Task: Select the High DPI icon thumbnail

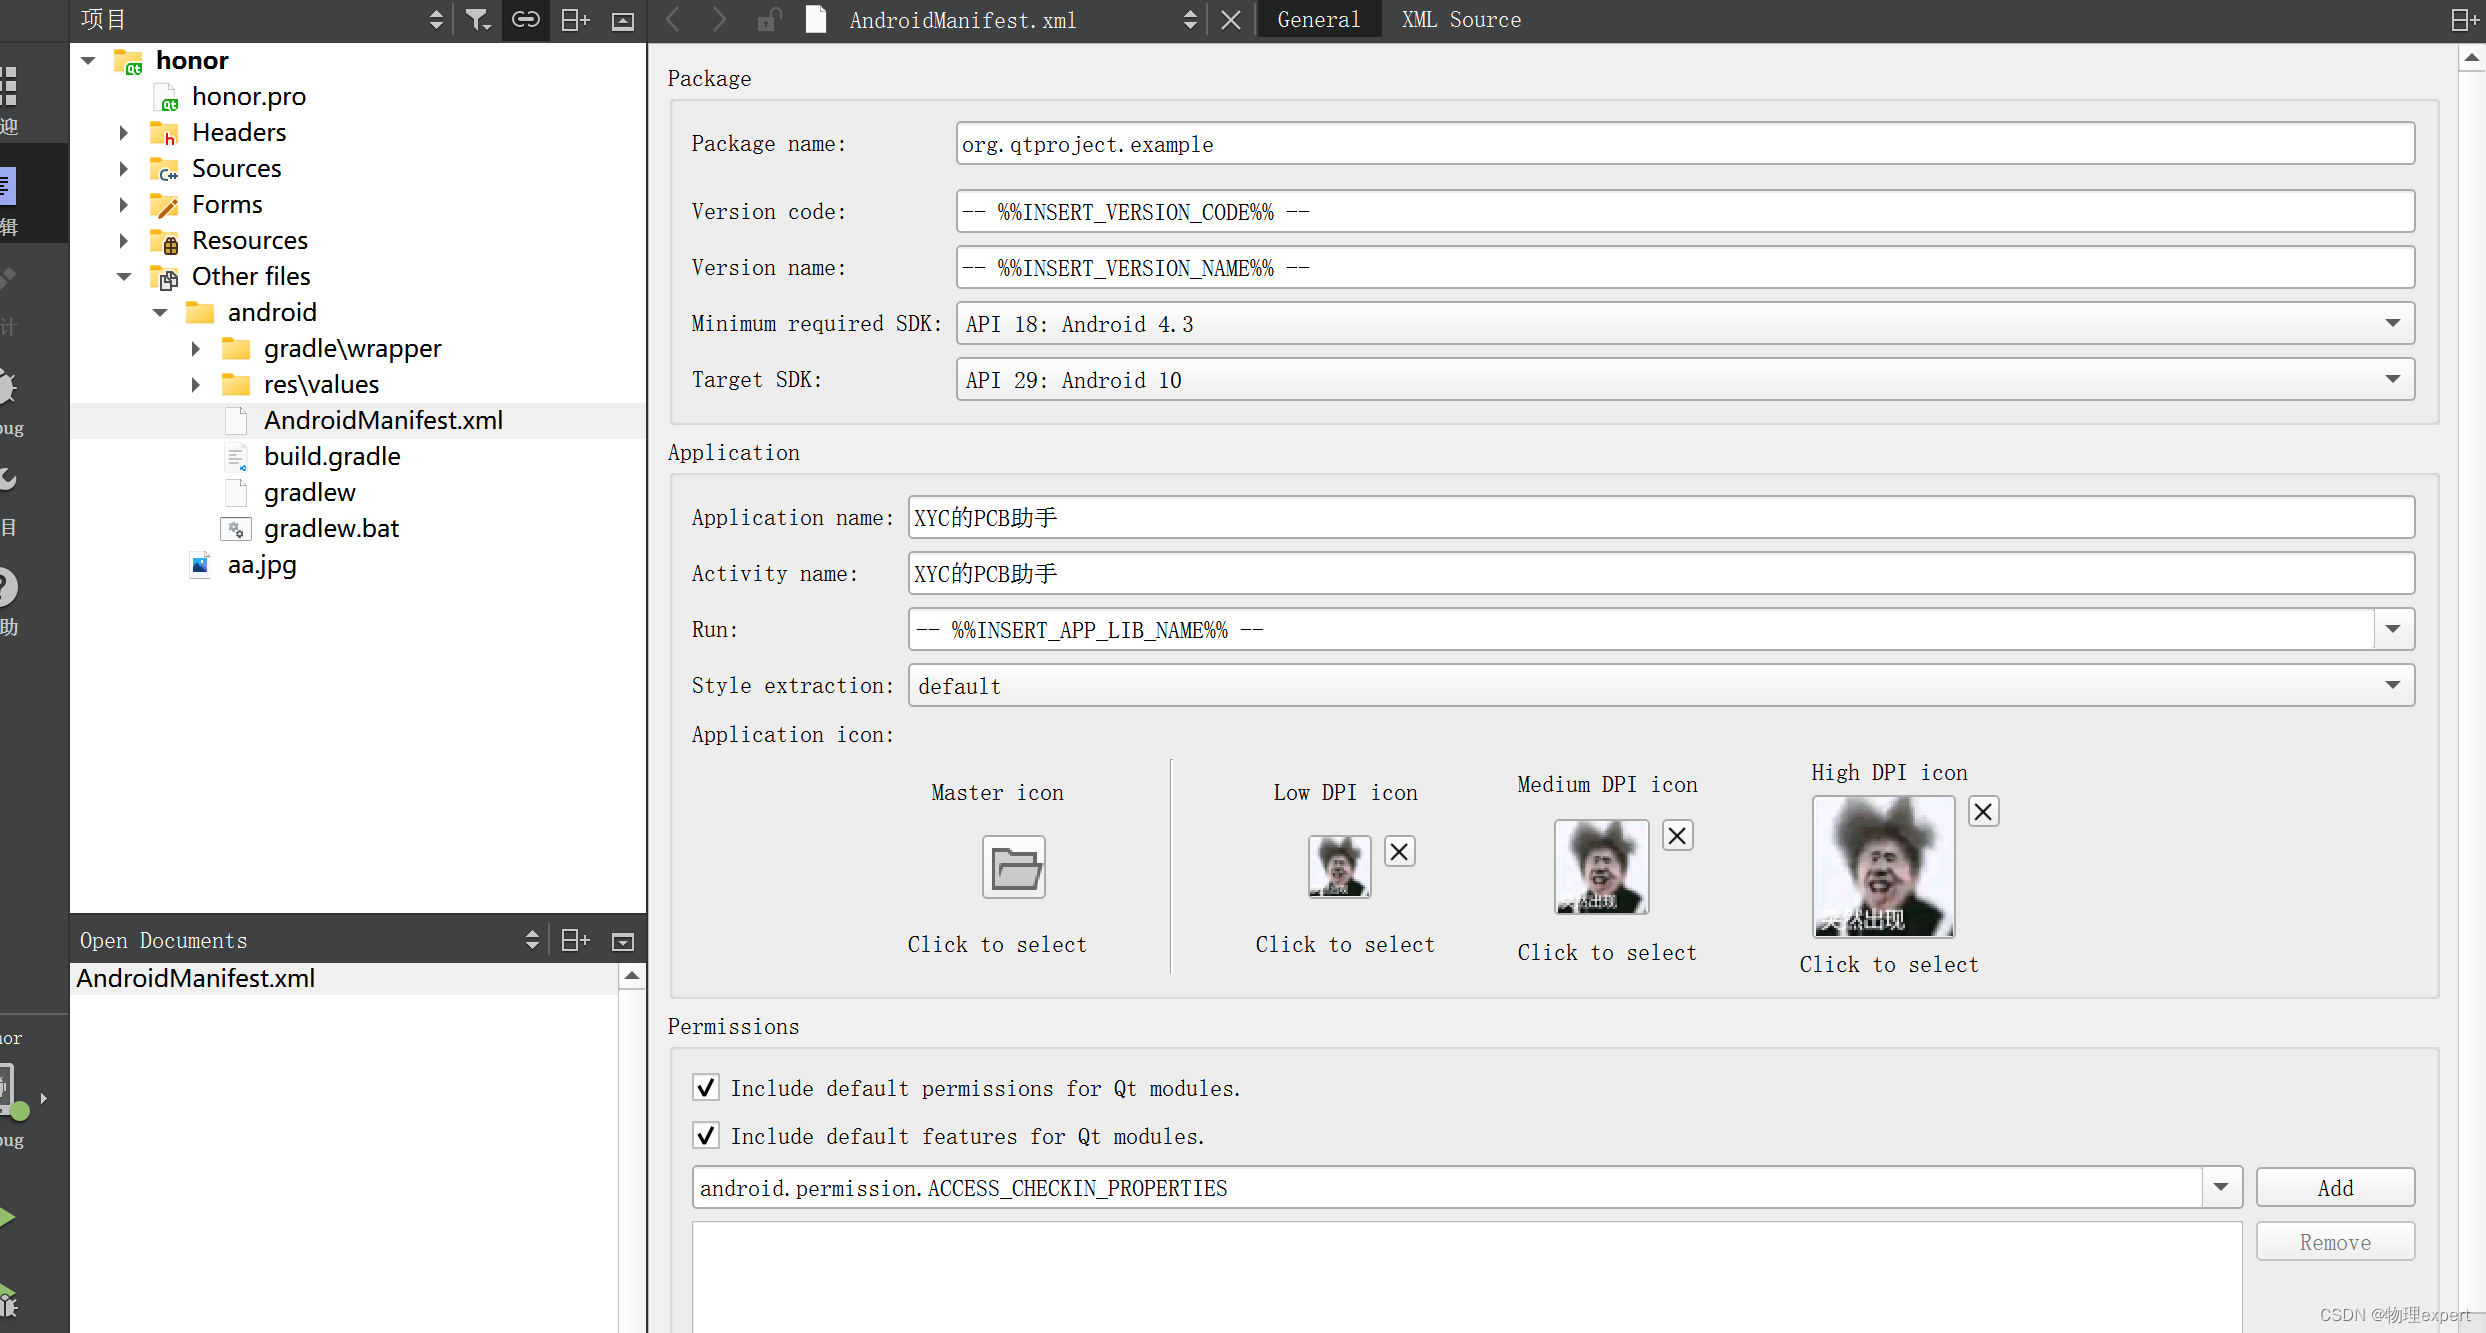Action: [1883, 866]
